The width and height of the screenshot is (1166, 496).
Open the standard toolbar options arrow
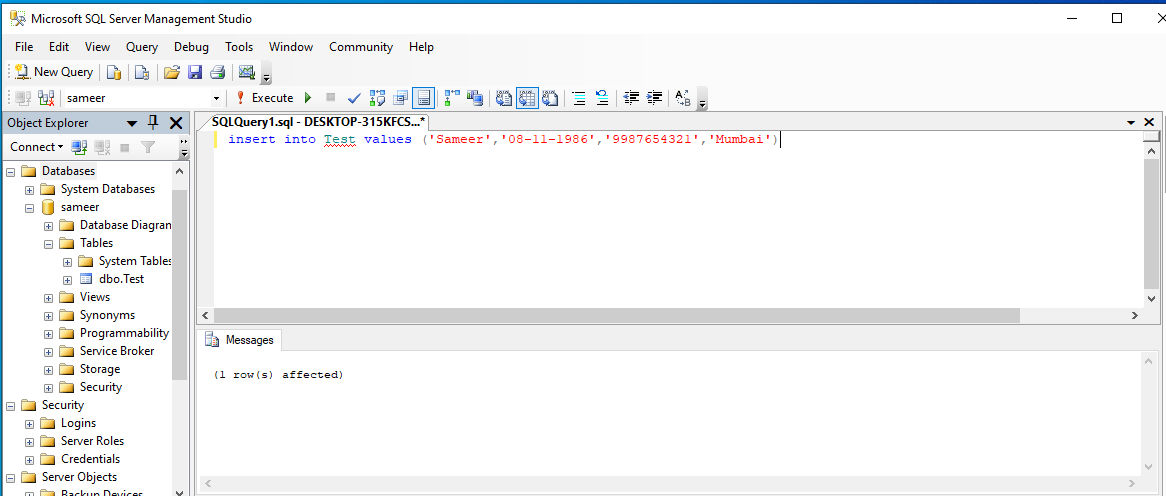(266, 74)
